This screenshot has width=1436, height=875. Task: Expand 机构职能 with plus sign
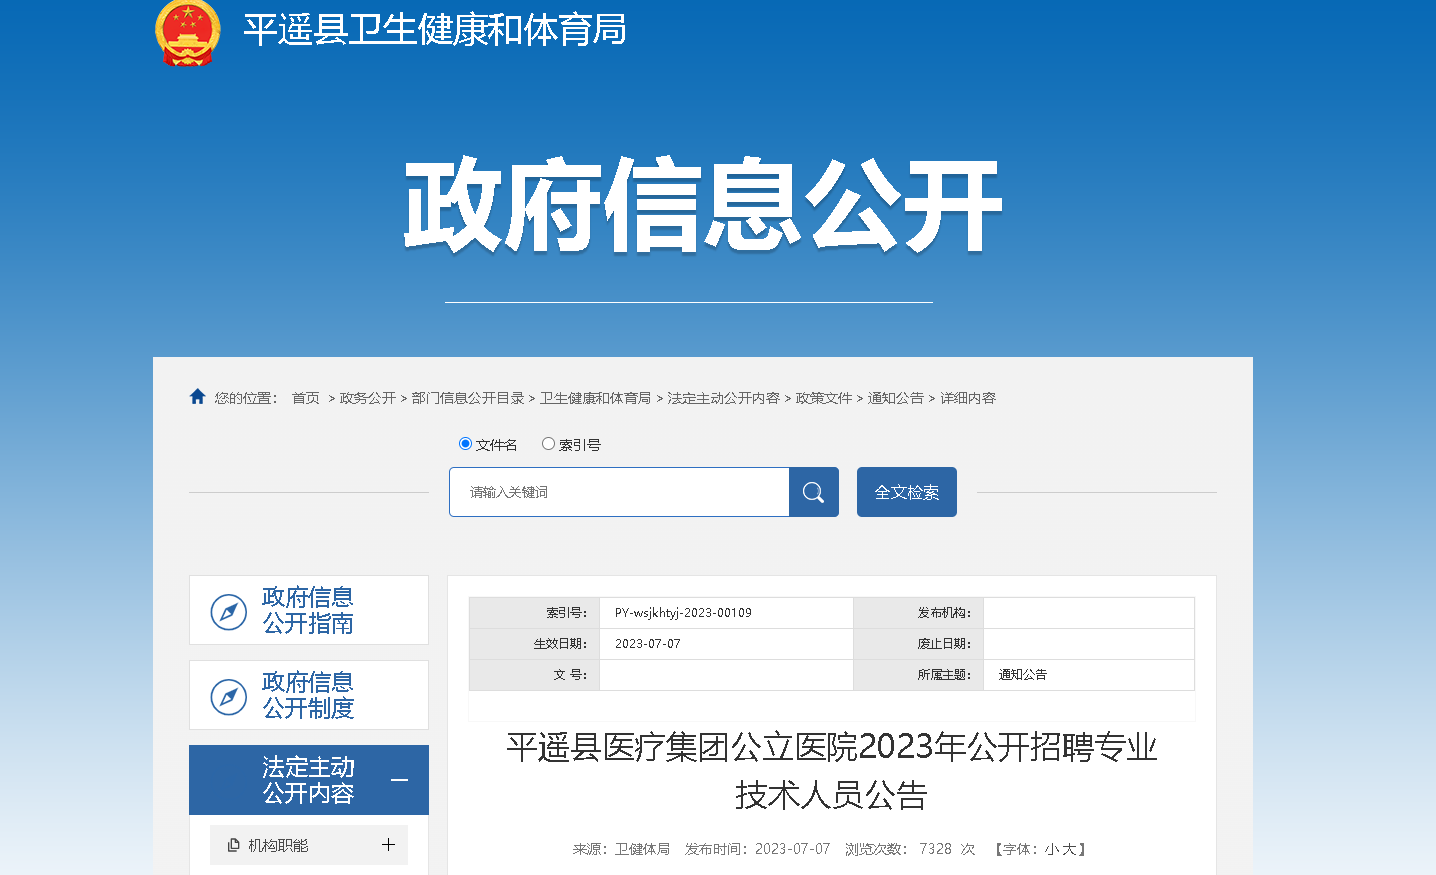388,845
